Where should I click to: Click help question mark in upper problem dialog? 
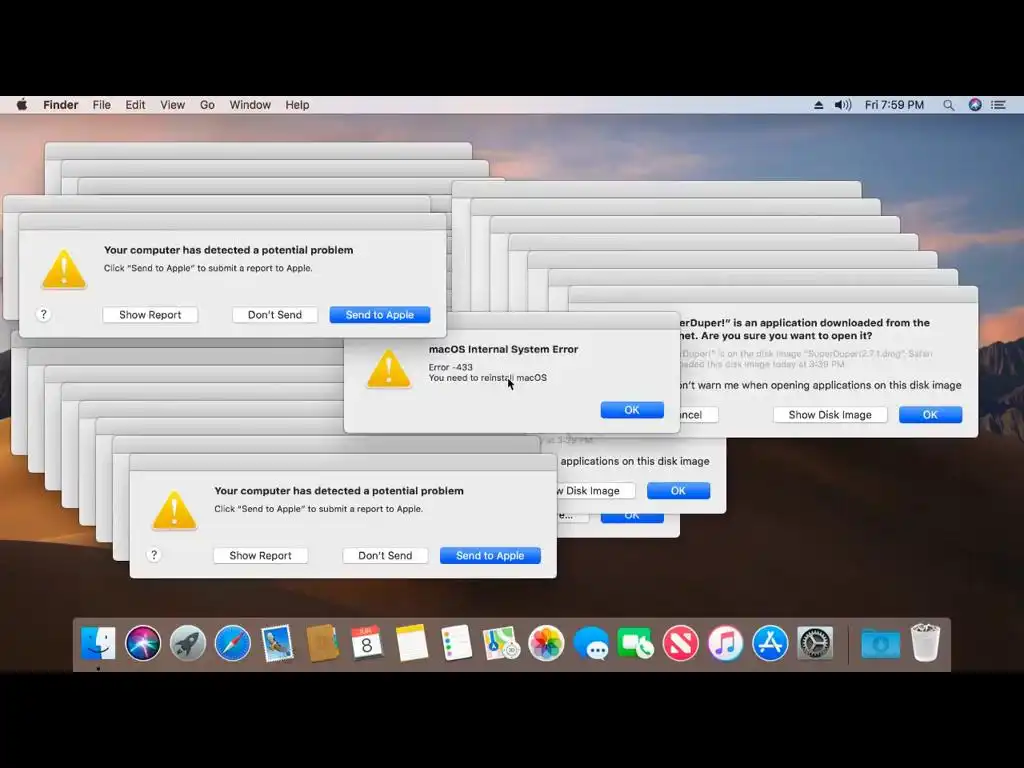(44, 315)
